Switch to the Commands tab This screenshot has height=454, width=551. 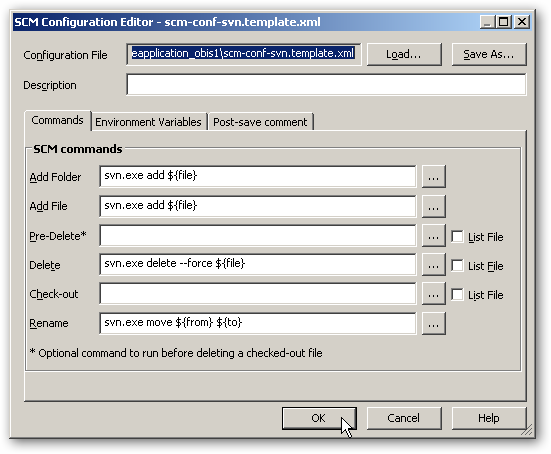[x=57, y=121]
